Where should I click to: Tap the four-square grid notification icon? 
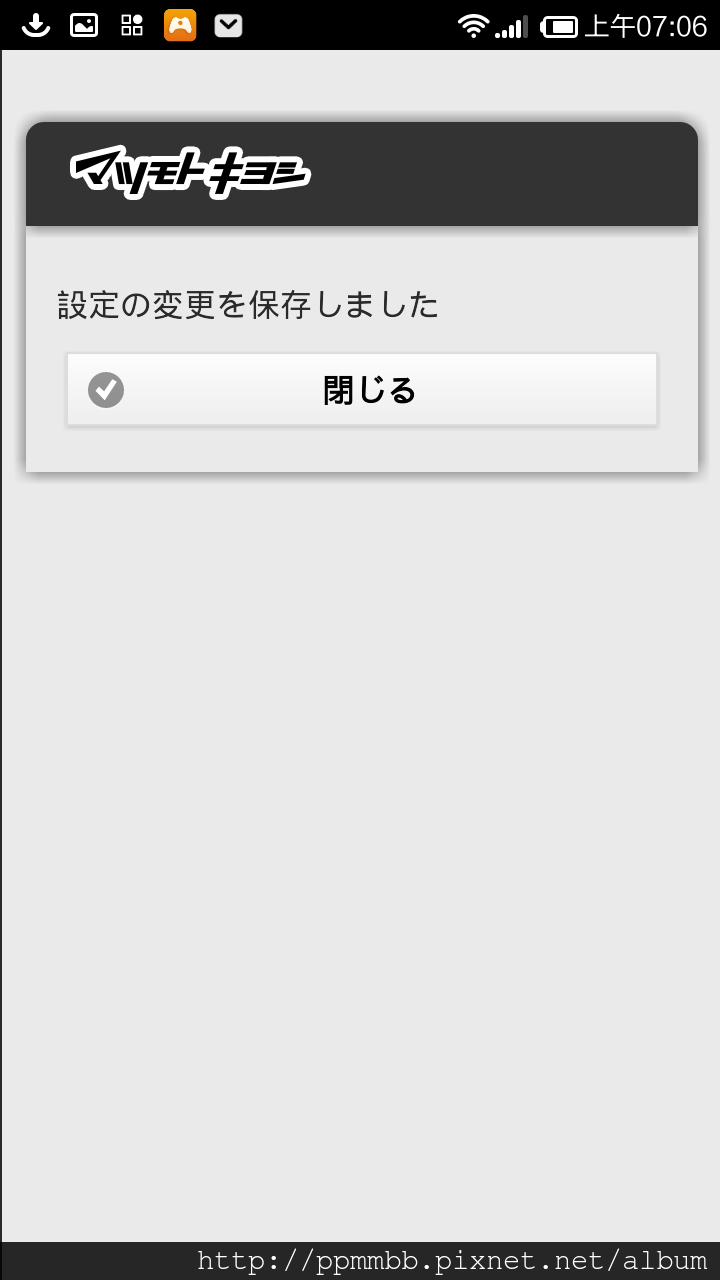coord(132,25)
